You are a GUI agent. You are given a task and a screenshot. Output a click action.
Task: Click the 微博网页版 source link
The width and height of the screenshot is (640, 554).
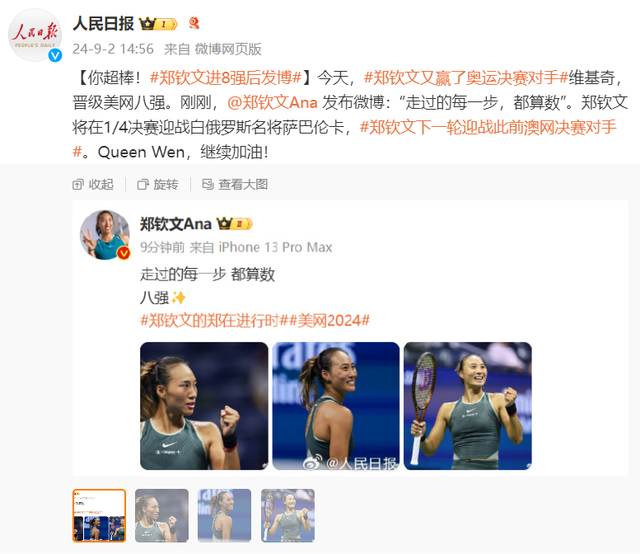point(228,49)
